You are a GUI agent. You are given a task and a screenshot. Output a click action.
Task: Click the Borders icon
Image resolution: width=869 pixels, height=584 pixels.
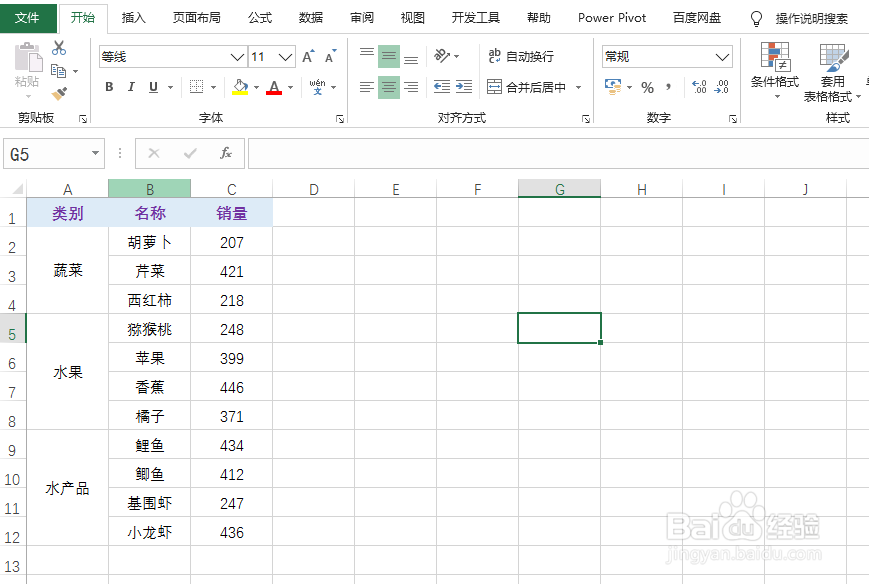pos(196,87)
